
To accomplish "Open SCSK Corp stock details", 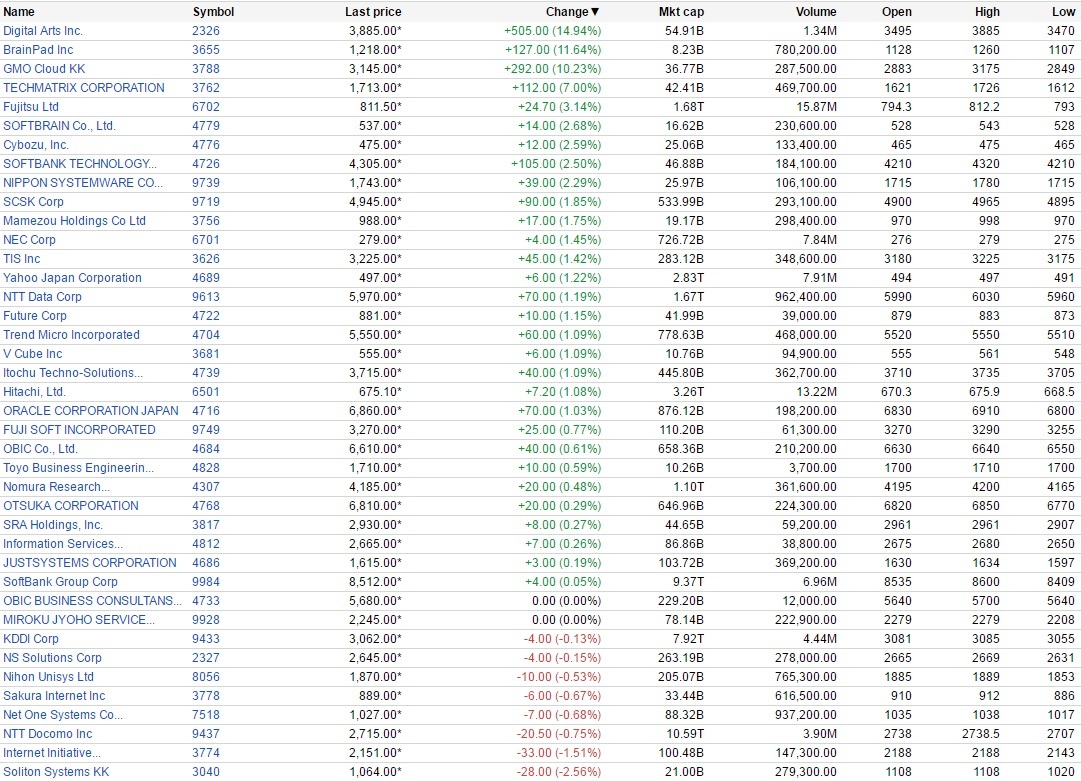I will click(33, 202).
